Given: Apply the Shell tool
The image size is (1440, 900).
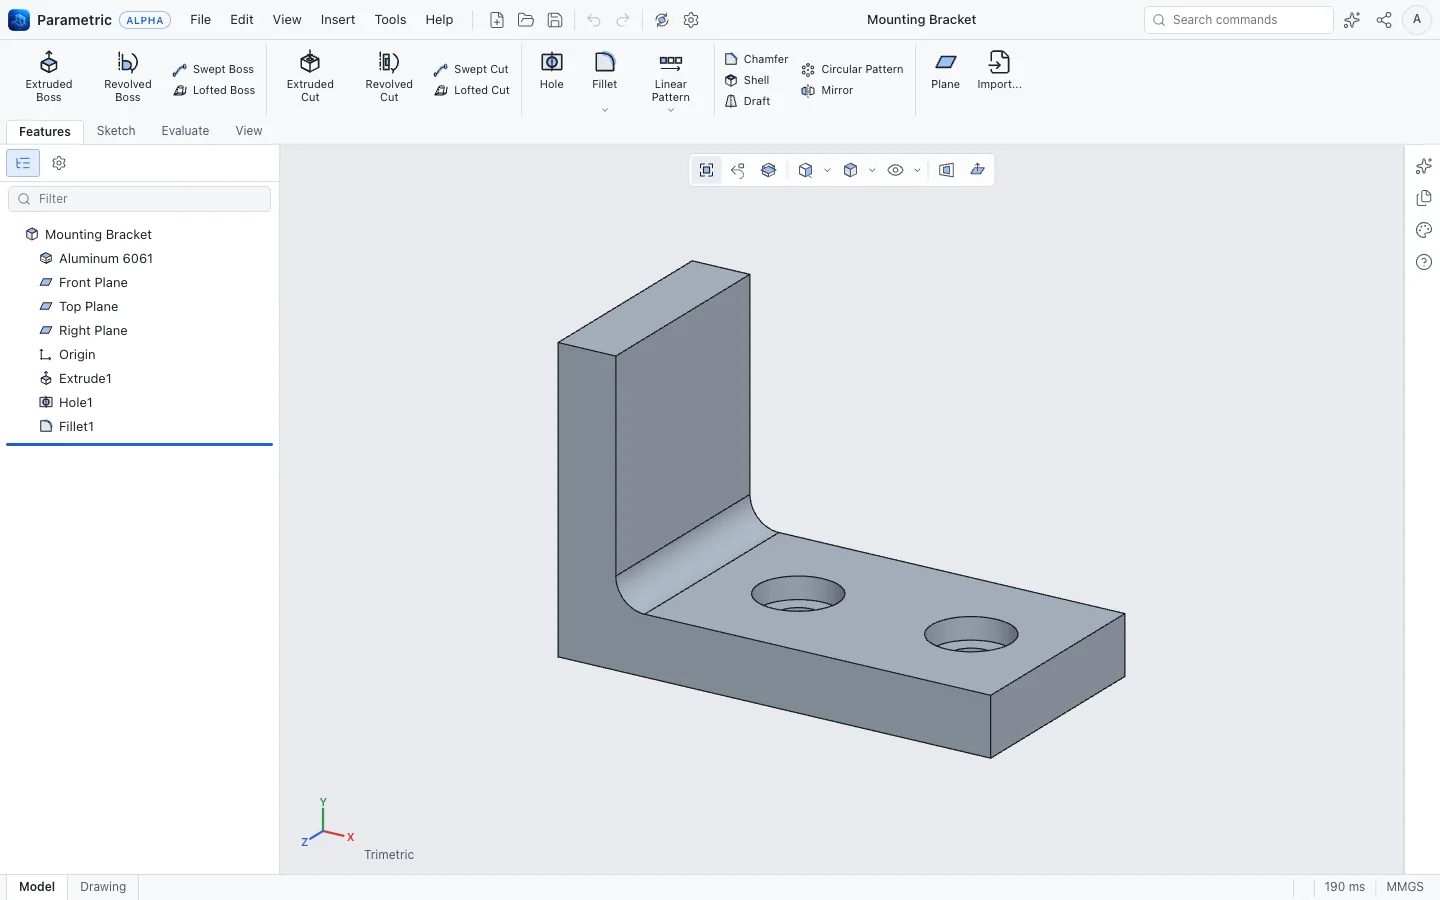Looking at the screenshot, I should (x=747, y=80).
